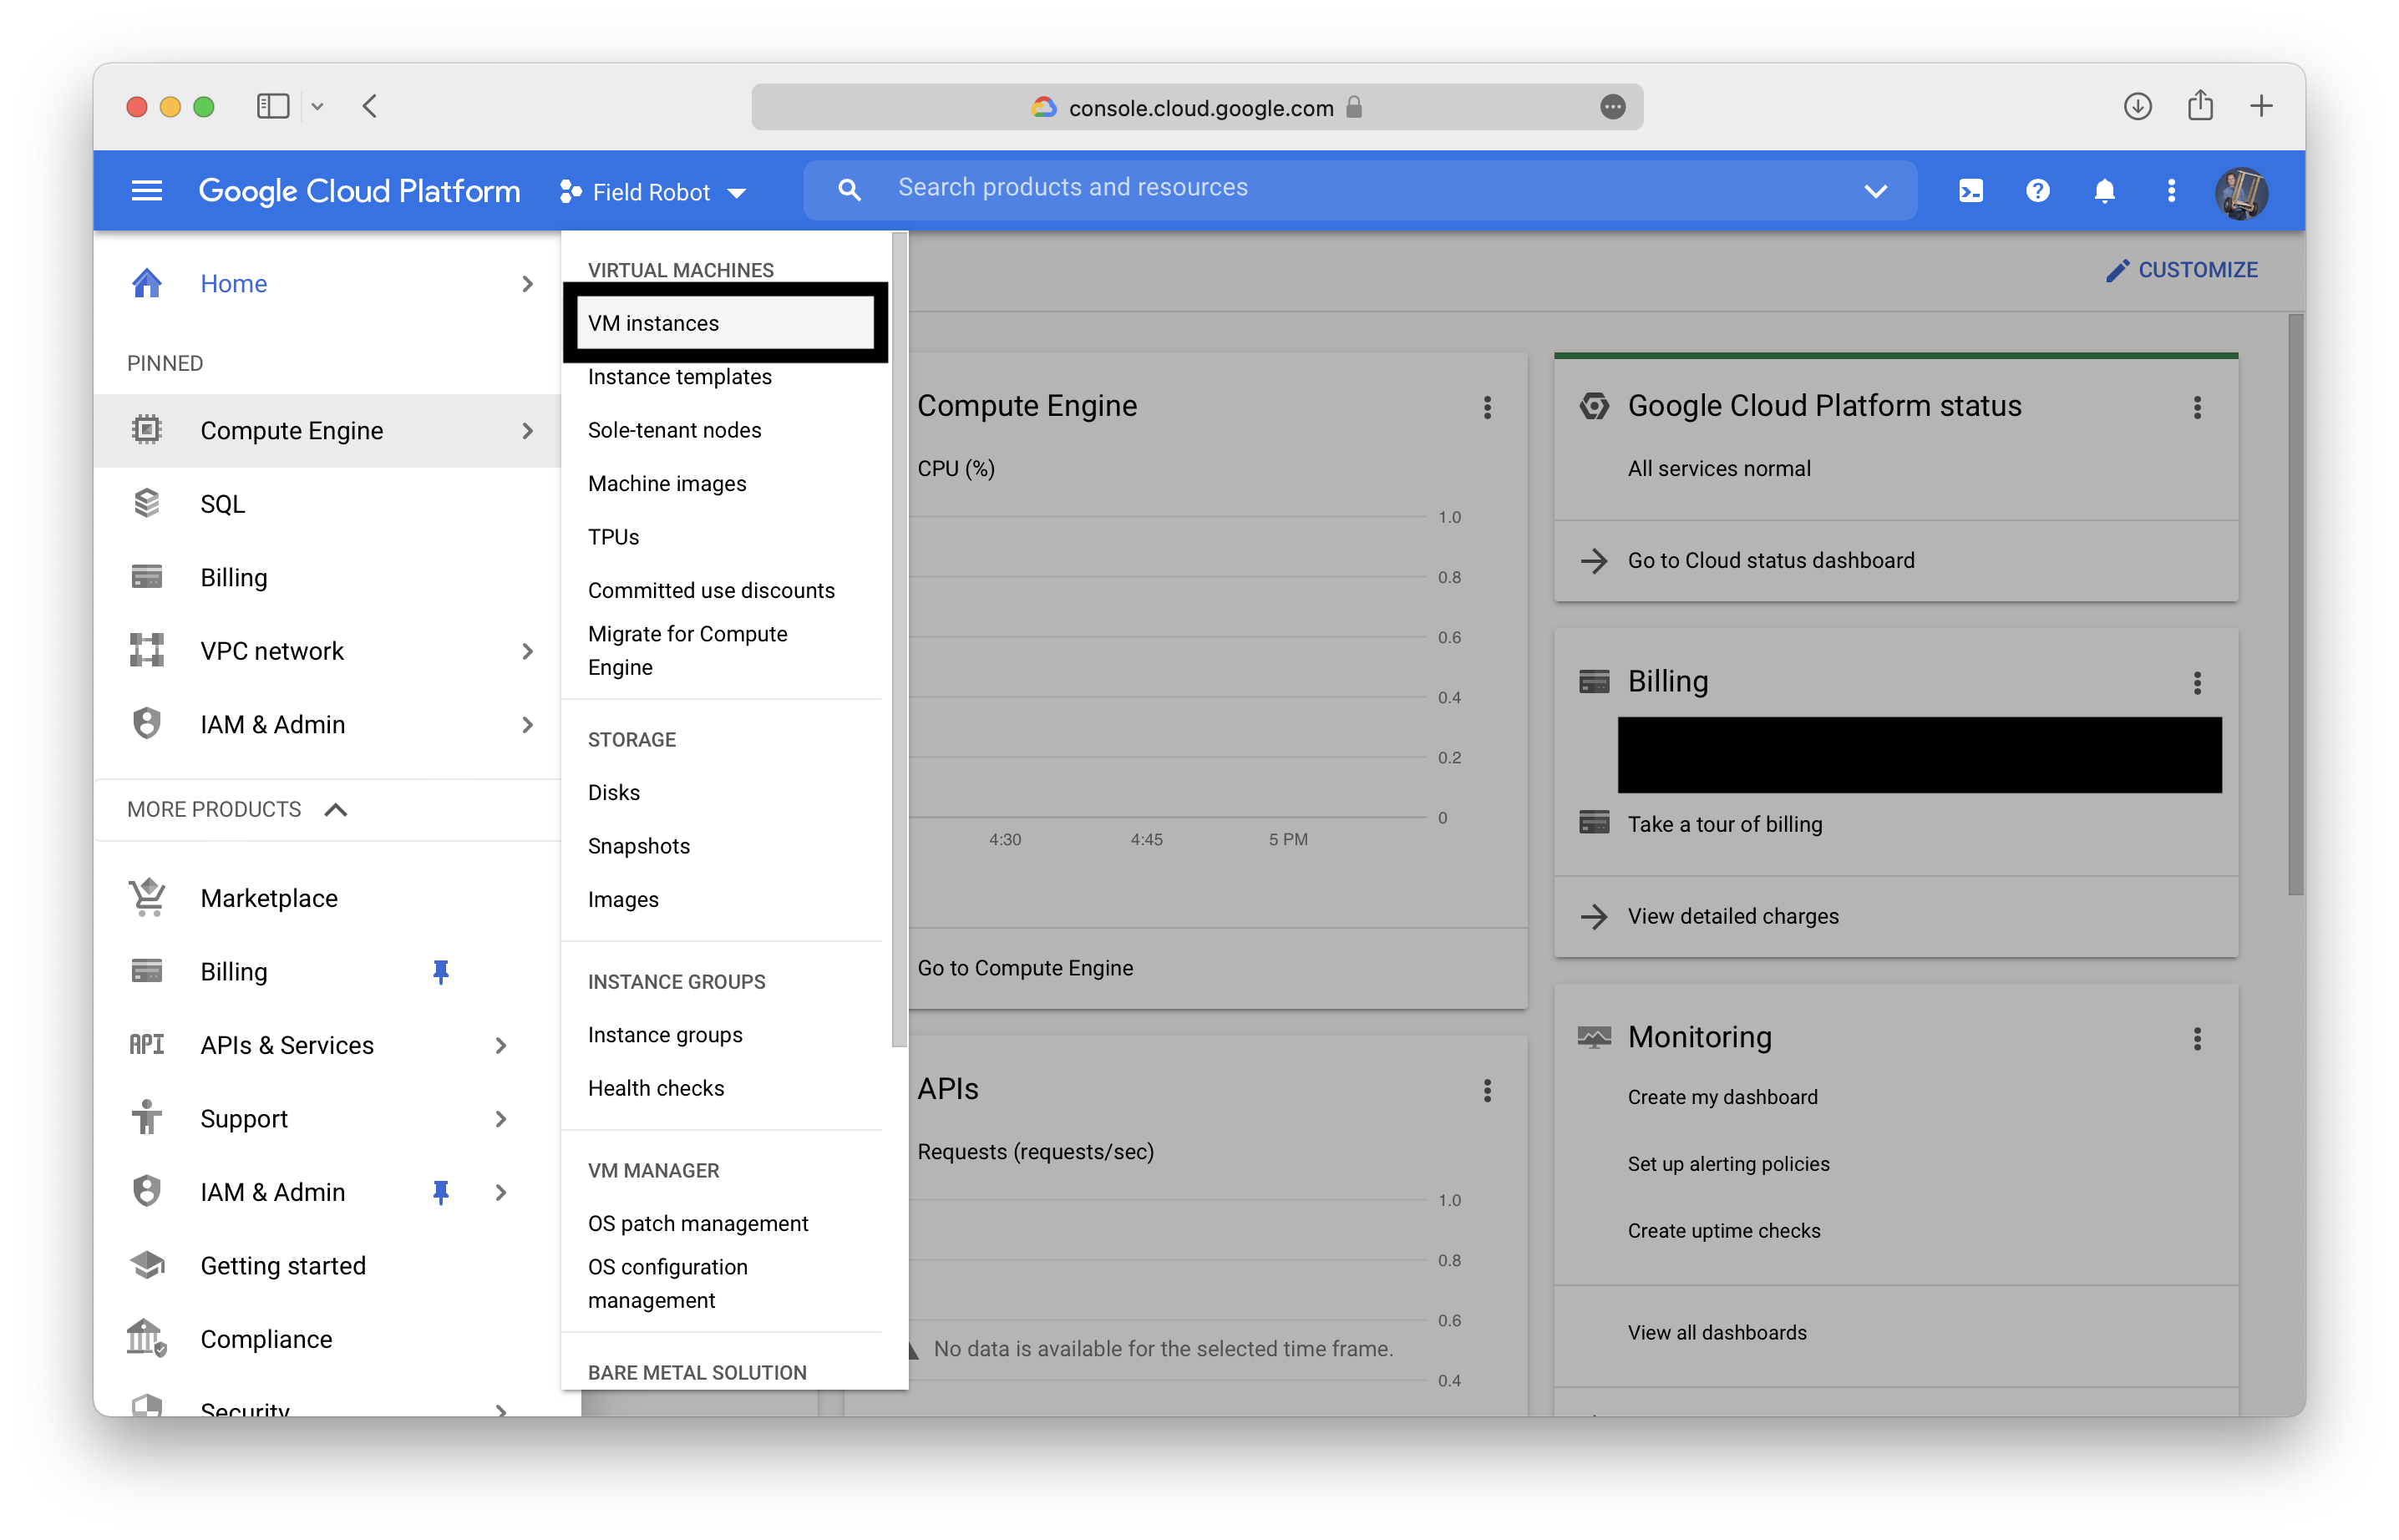2399x1540 pixels.
Task: Select OS patch management item
Action: 698,1223
